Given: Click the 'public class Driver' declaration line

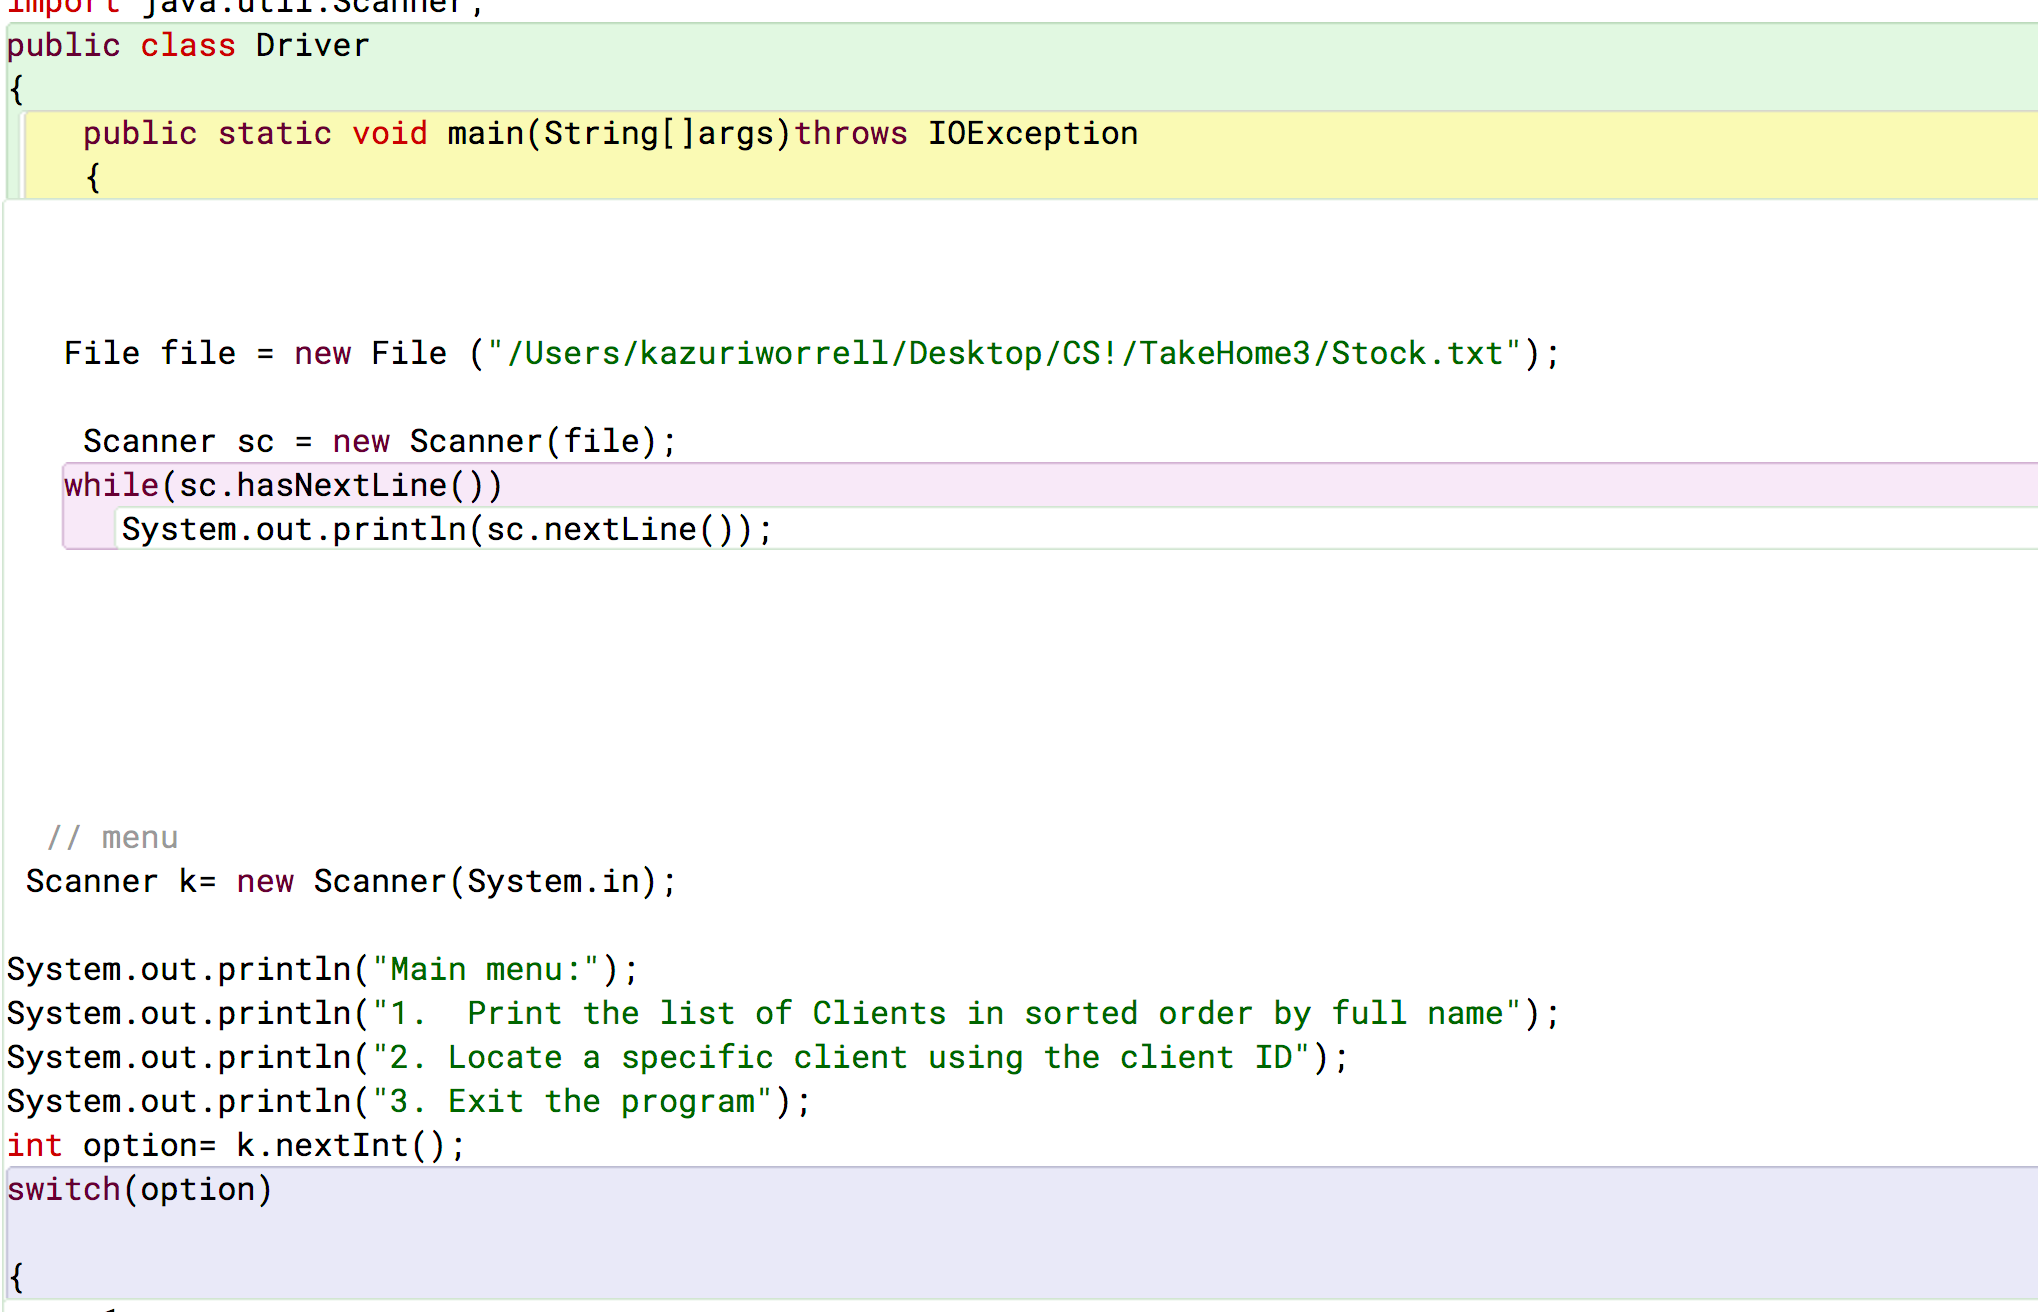Looking at the screenshot, I should click(x=188, y=46).
